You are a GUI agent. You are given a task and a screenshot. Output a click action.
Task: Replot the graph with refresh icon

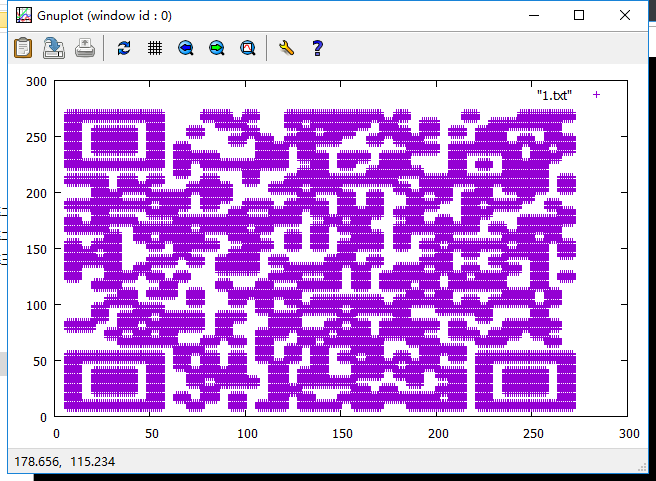(124, 47)
